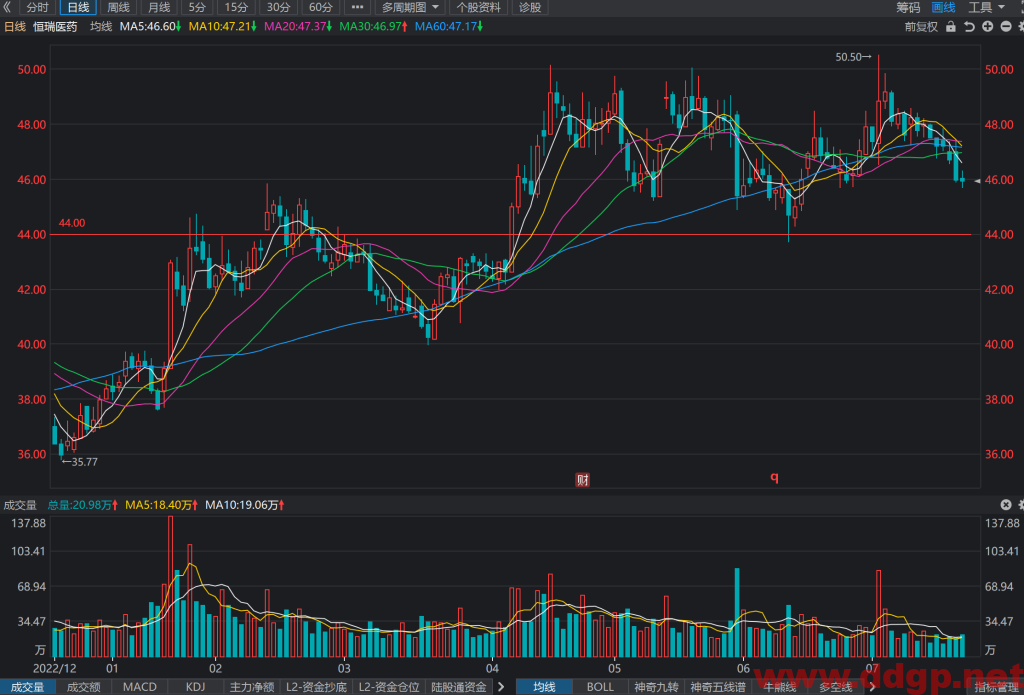Select the 日线 daily period tab
Viewport: 1024px width, 695px height.
pos(78,7)
